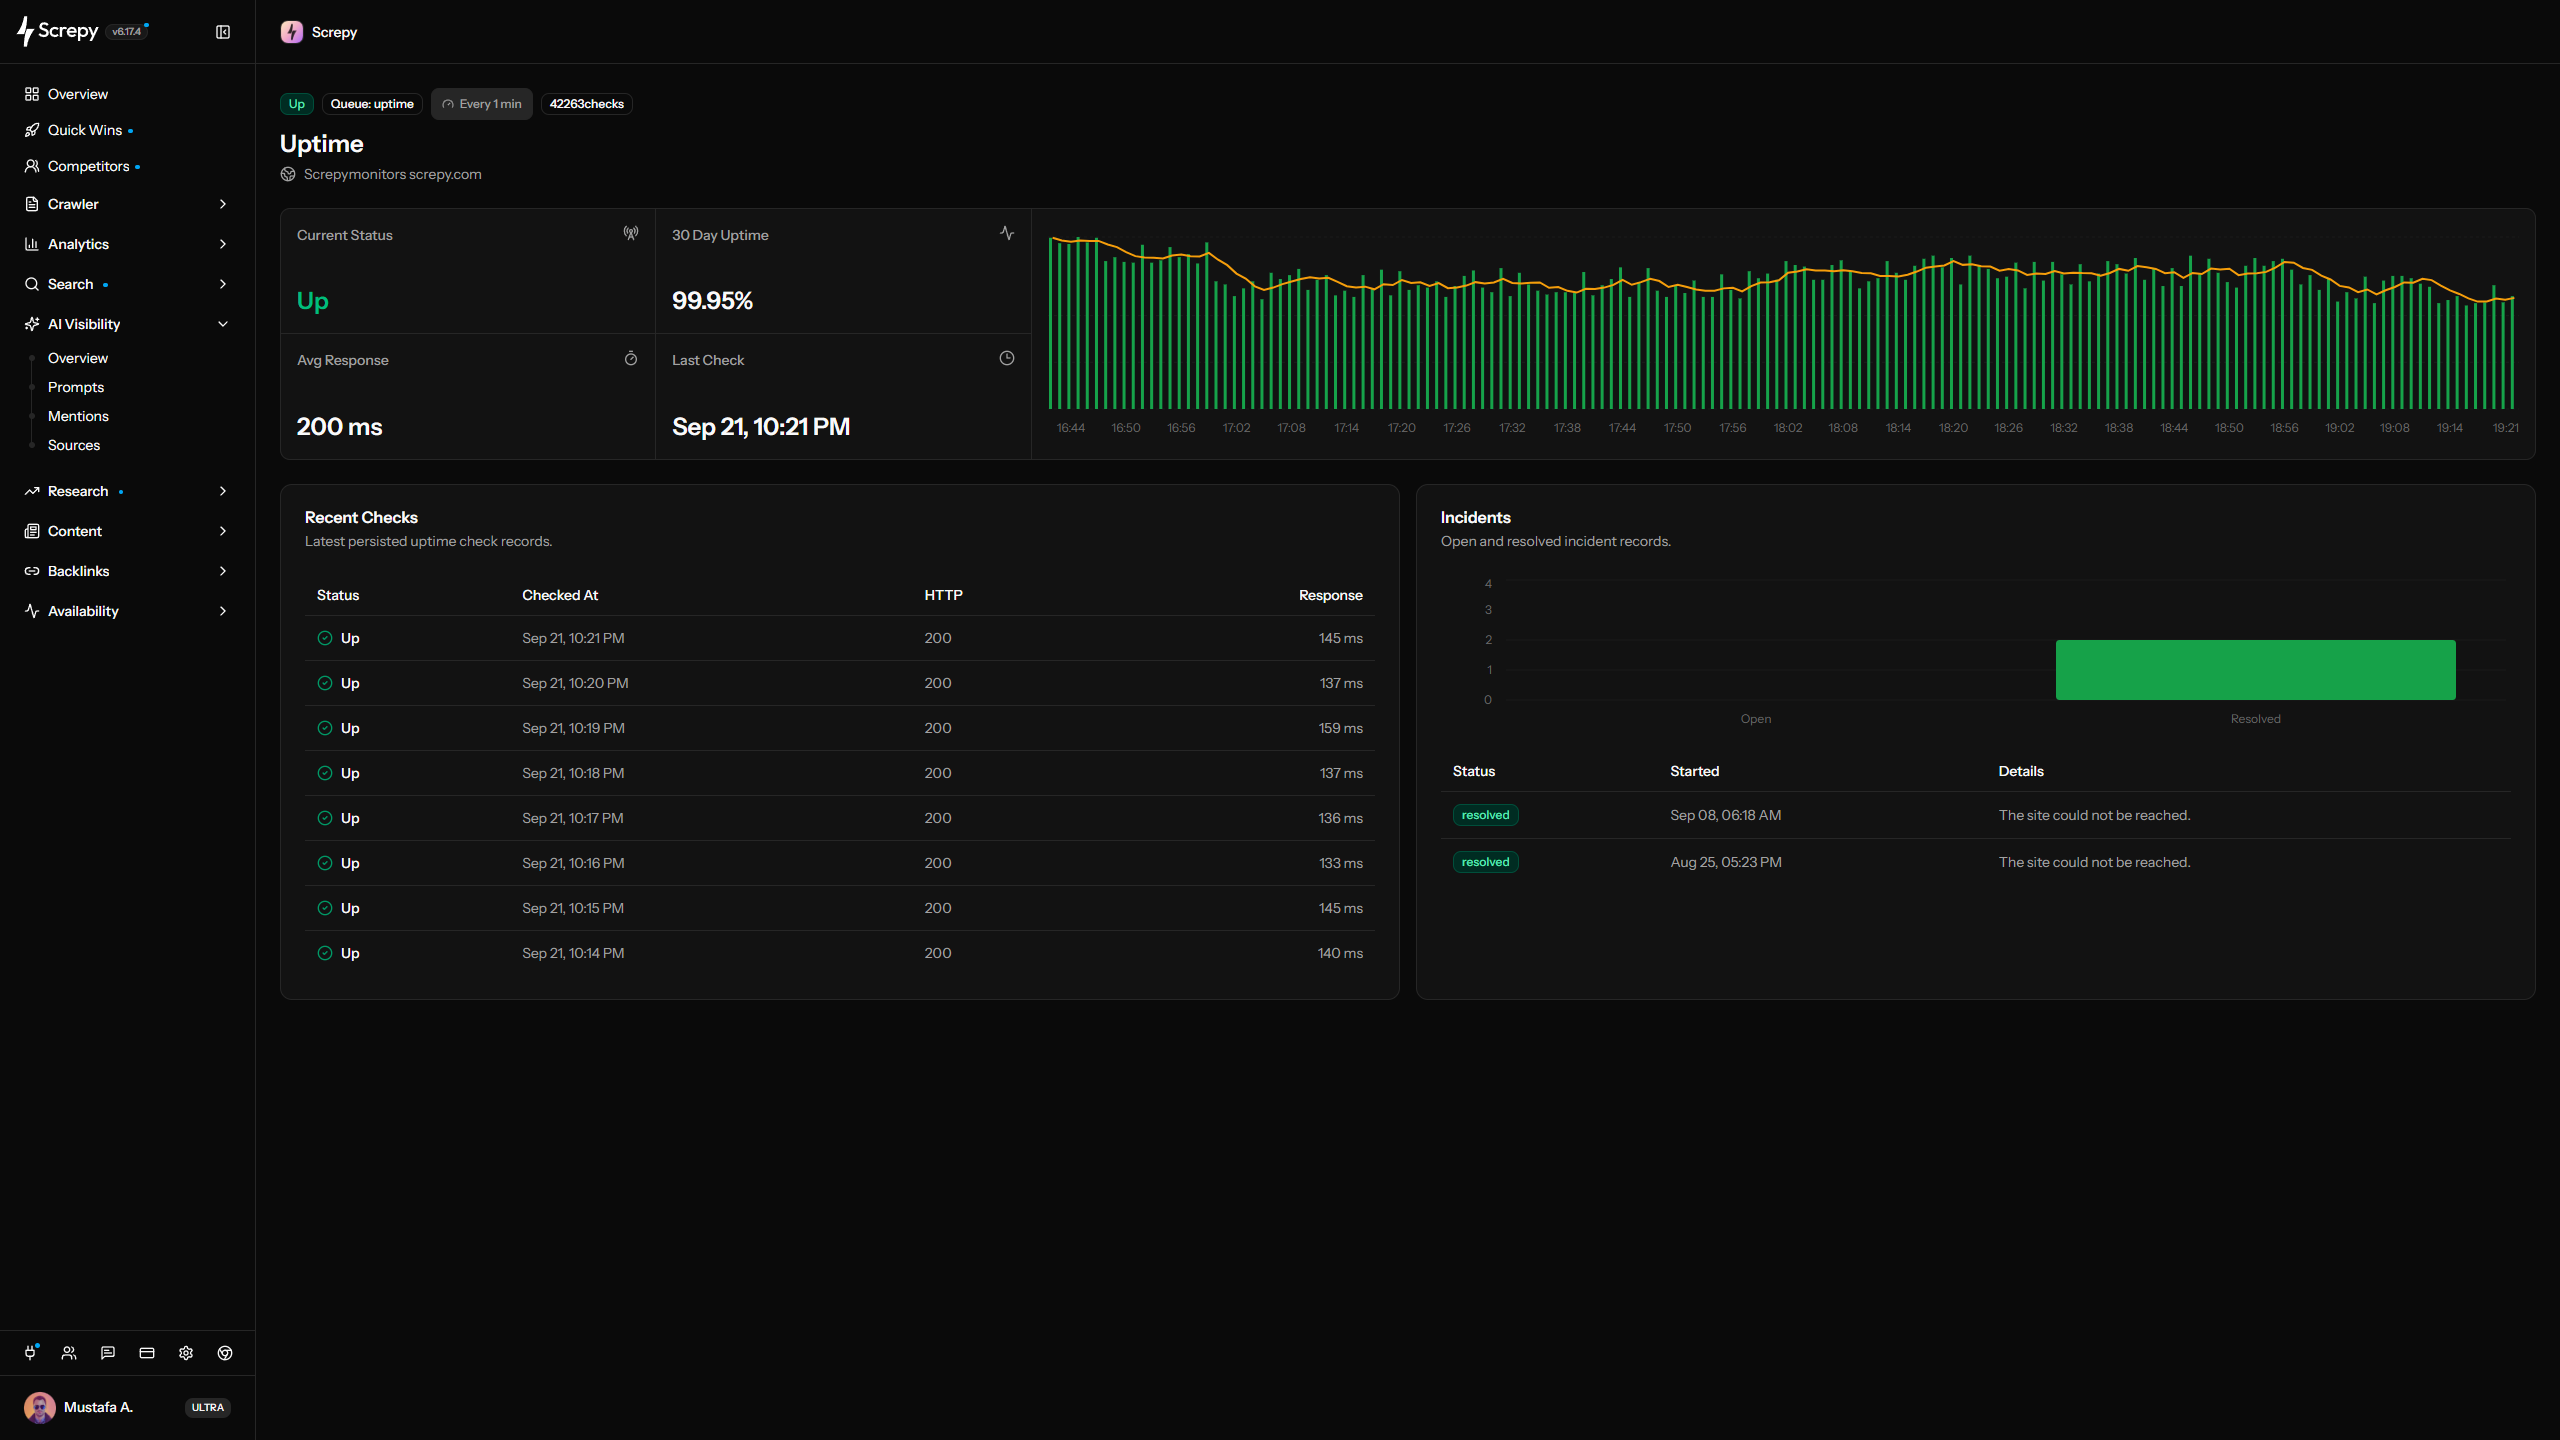Click the Backlinks chain icon
Screen dimensions: 2560x1440
32,571
